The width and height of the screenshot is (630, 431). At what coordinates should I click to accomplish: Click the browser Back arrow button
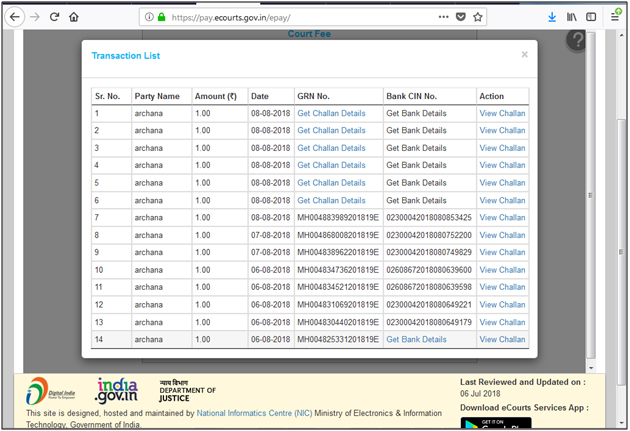click(15, 17)
